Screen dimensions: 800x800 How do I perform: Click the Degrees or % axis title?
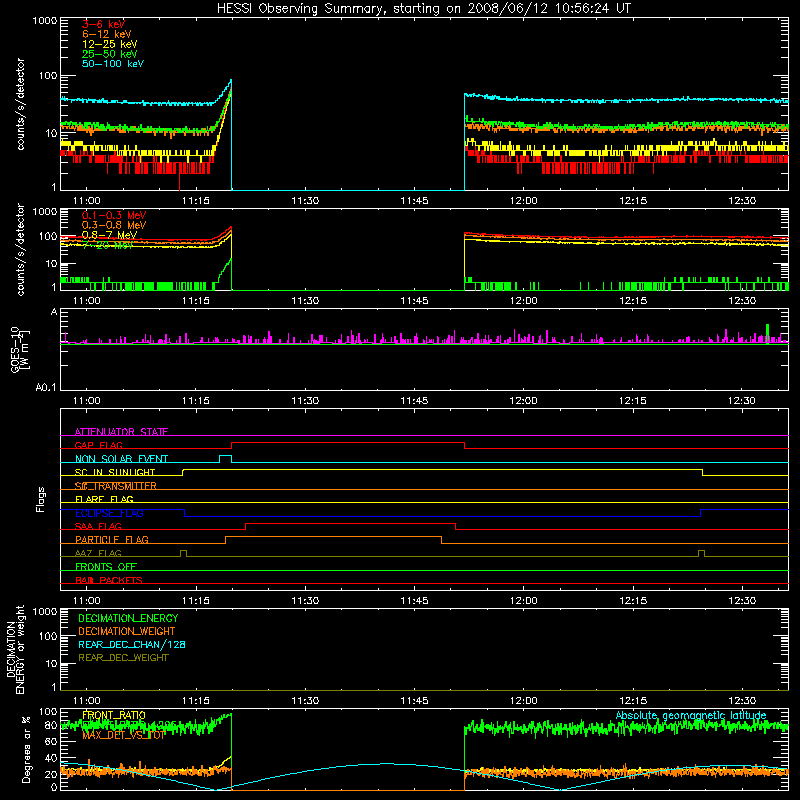[x=26, y=749]
